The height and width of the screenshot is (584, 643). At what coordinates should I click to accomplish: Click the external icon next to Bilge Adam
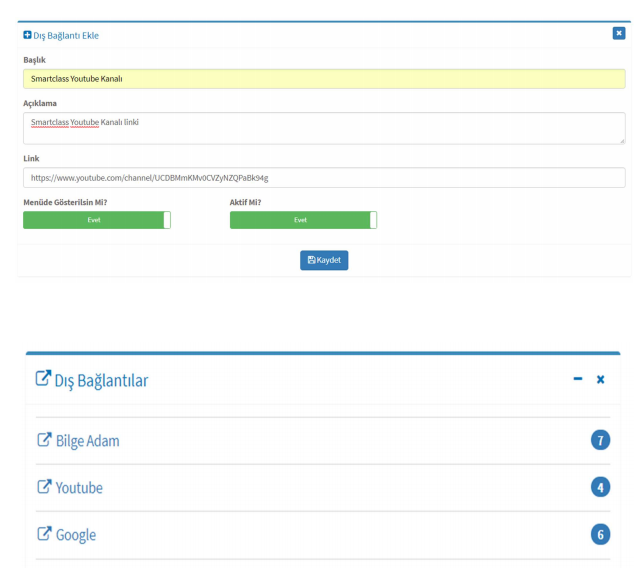pos(44,439)
